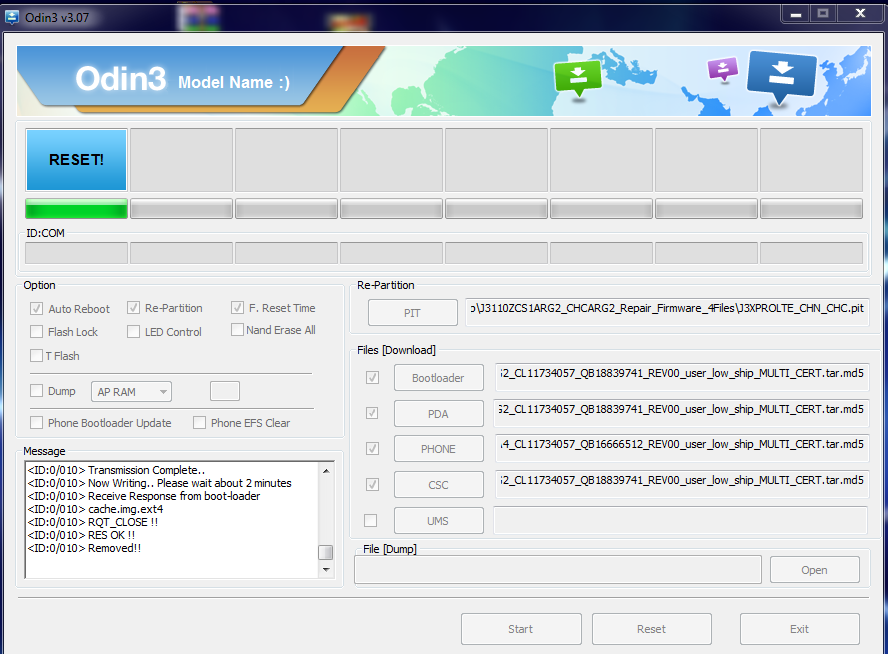888x654 pixels.
Task: Click the PHONE file path field
Action: [681, 448]
